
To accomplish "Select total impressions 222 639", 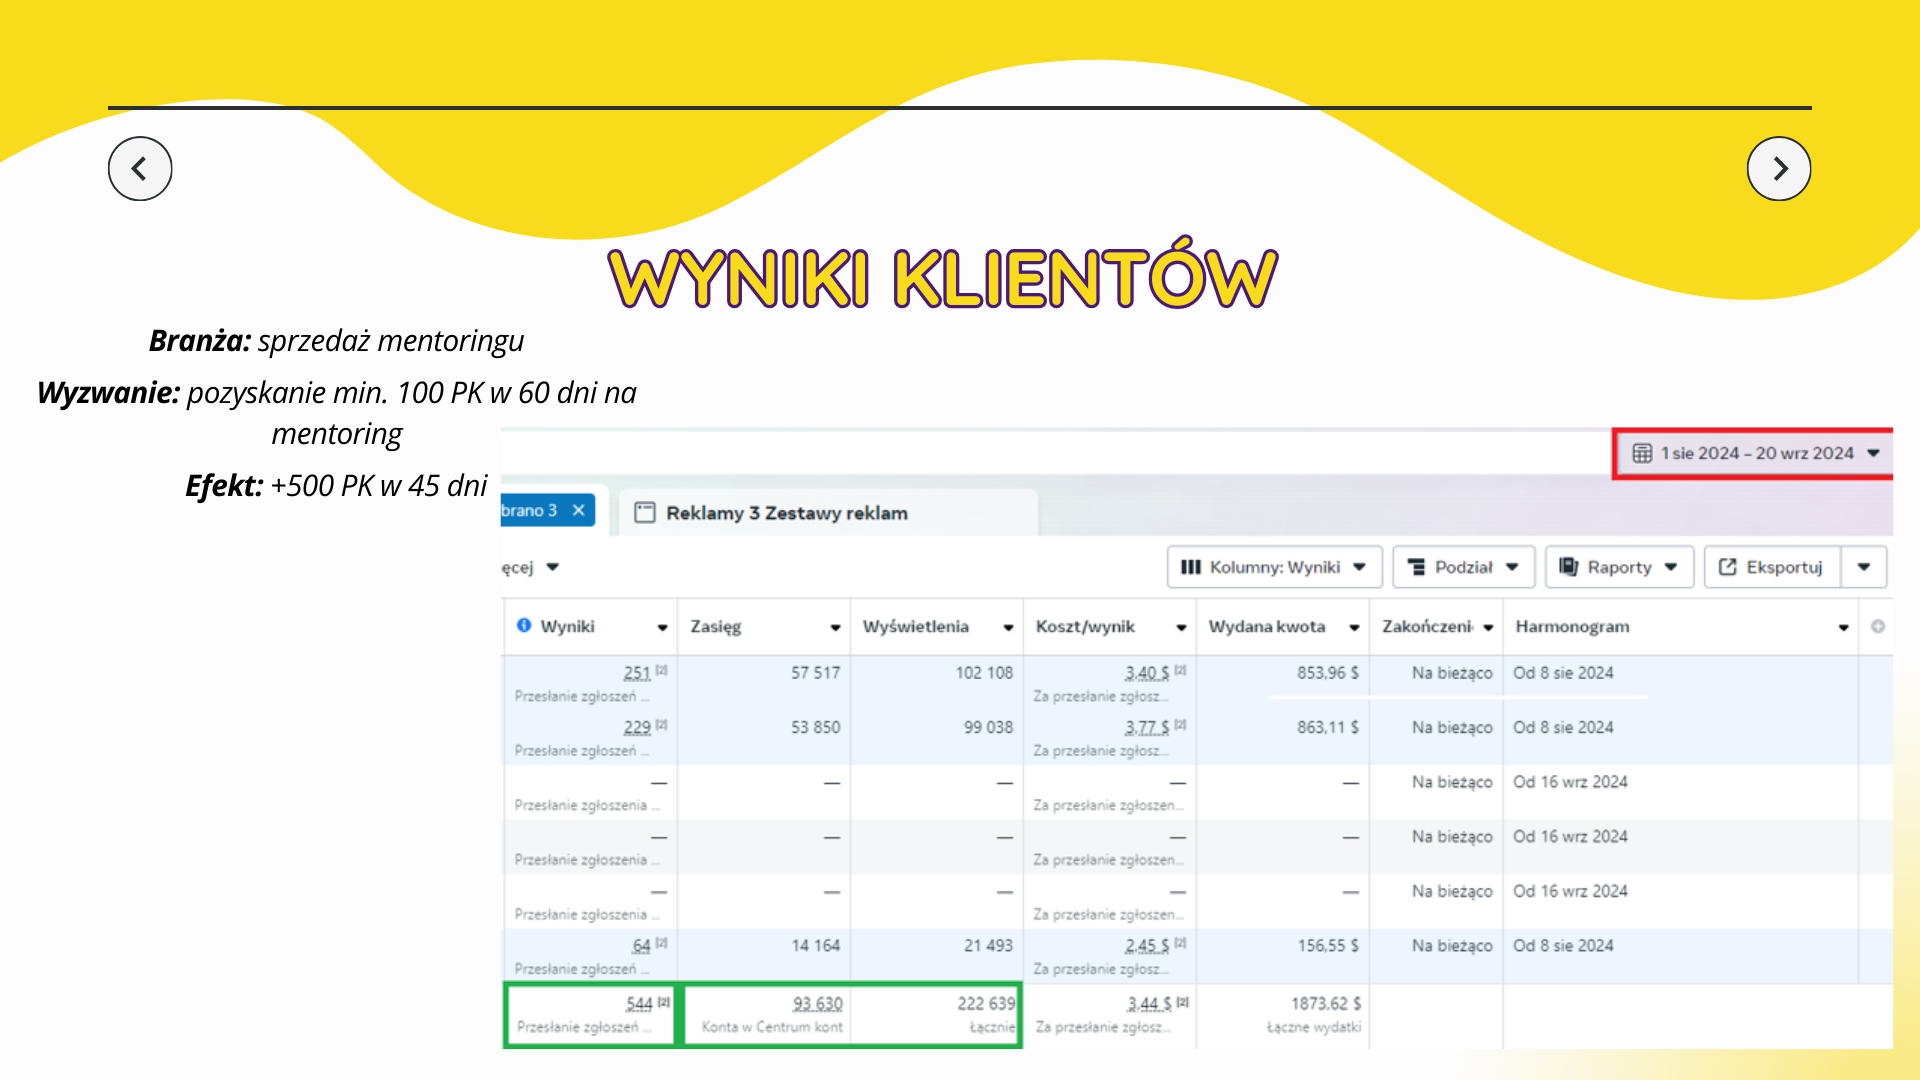I will 986,1003.
